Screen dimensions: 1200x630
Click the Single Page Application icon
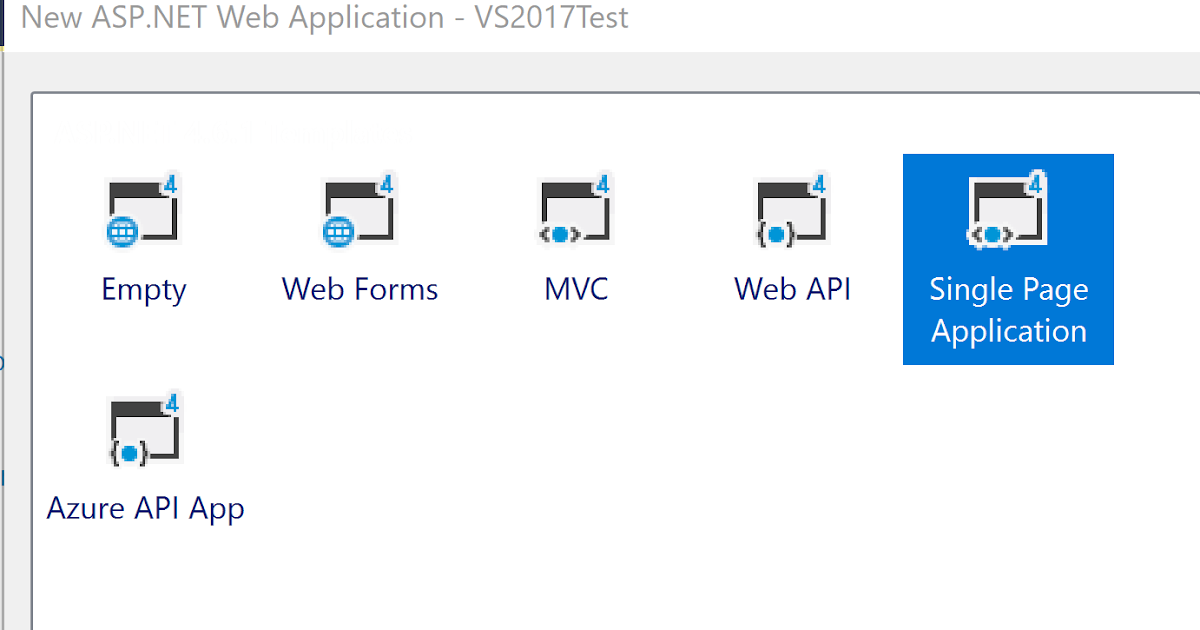[1007, 212]
